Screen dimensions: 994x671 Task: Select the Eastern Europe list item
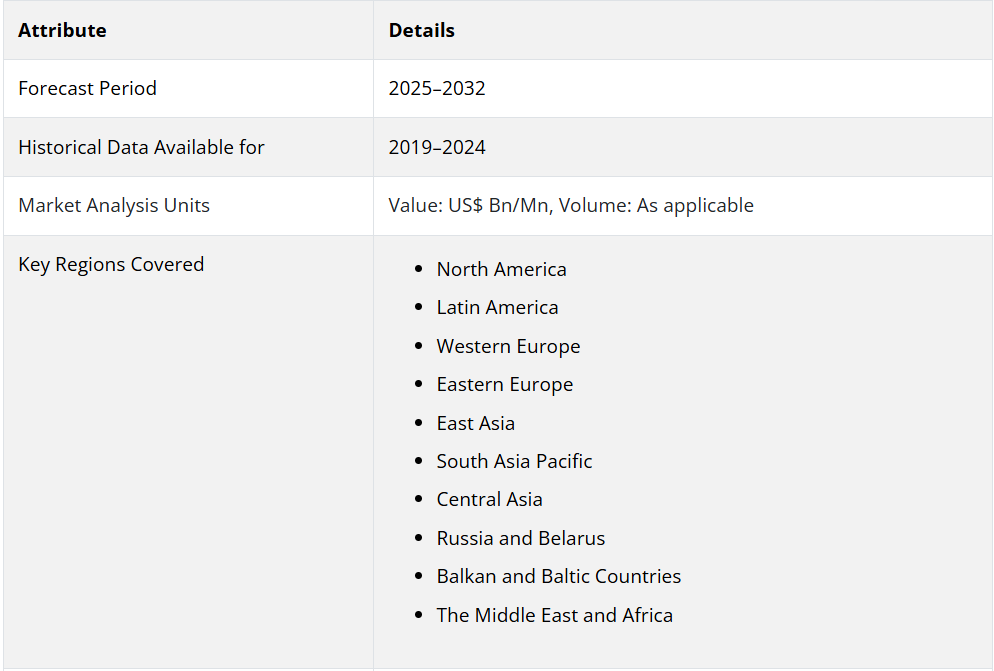[x=505, y=384]
